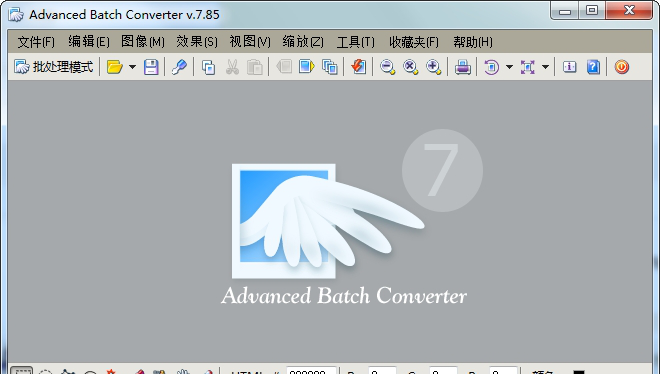660x388 pixels.
Task: Open a file with the folder icon
Action: [x=114, y=67]
